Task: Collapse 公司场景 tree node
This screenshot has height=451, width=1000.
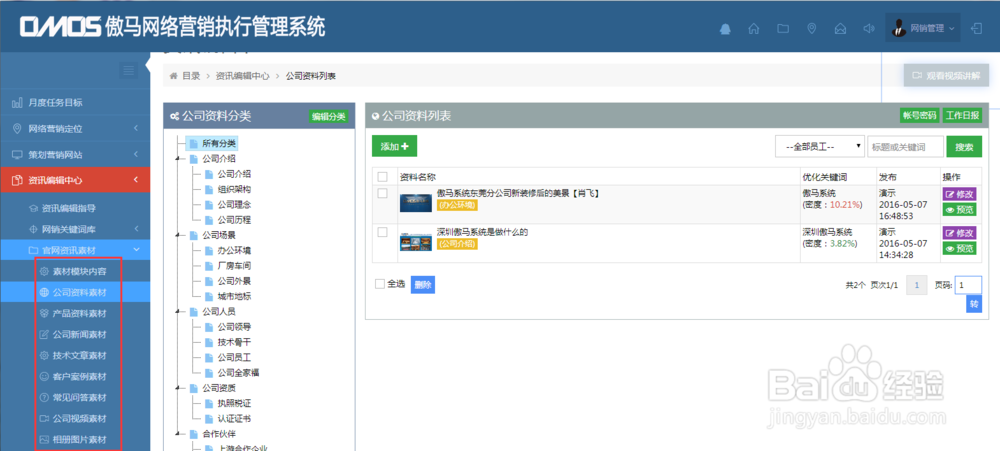Action: point(178,235)
